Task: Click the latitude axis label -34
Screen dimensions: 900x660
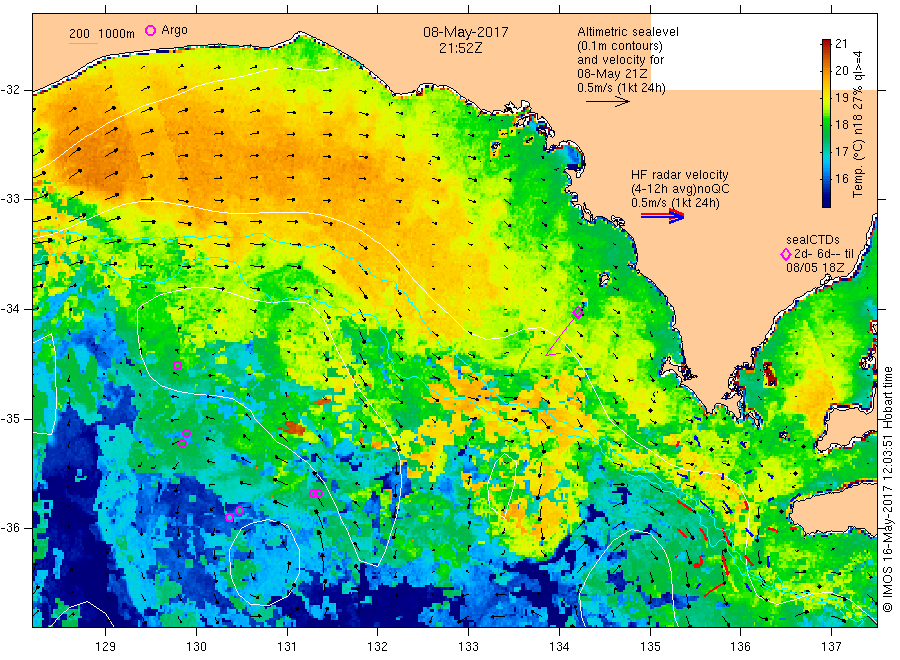Action: pos(10,309)
